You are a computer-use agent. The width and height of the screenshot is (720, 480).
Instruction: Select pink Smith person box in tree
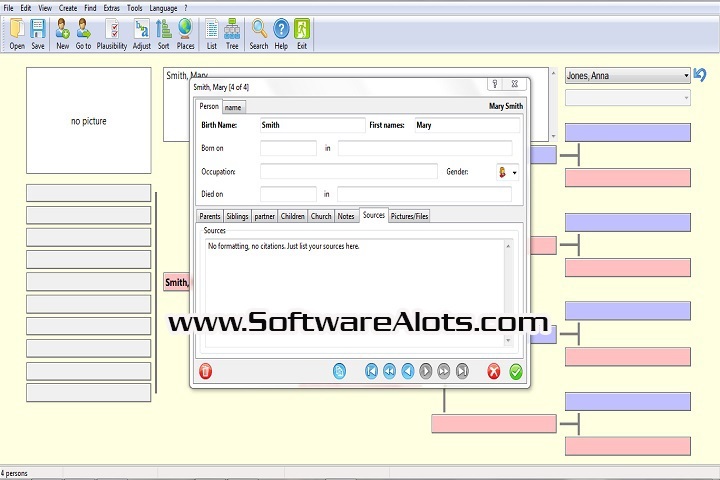click(177, 282)
